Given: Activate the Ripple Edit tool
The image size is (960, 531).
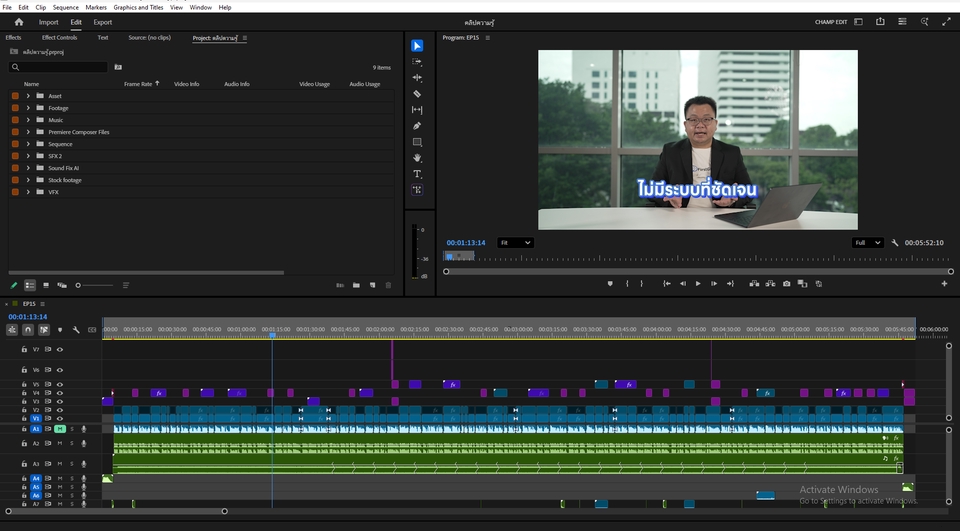Looking at the screenshot, I should [417, 78].
